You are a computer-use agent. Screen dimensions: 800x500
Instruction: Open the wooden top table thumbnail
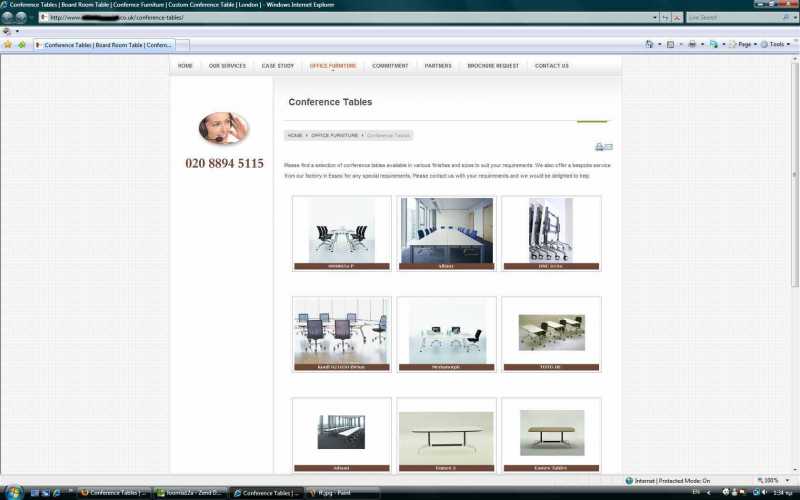click(x=551, y=435)
